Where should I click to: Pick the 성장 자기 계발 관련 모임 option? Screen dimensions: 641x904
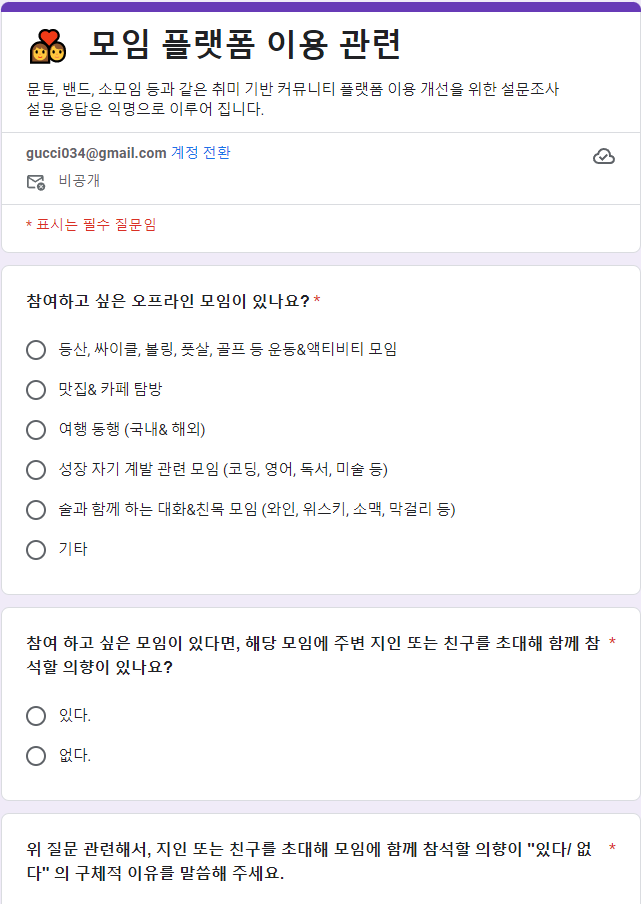[x=36, y=469]
